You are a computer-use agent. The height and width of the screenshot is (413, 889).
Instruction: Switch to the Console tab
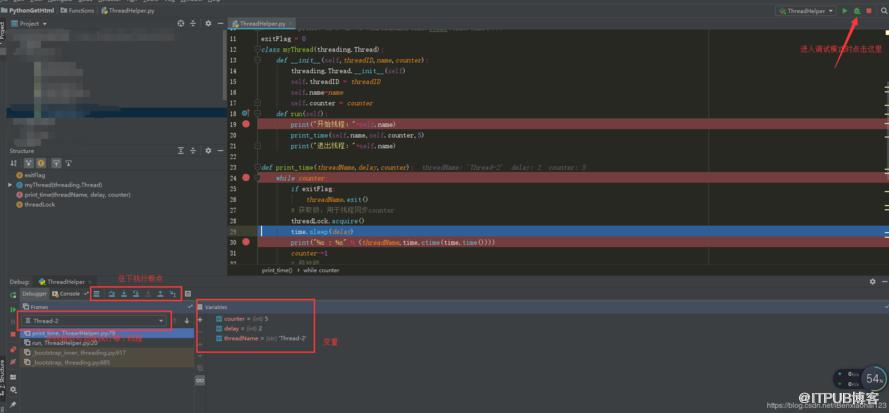[66, 294]
